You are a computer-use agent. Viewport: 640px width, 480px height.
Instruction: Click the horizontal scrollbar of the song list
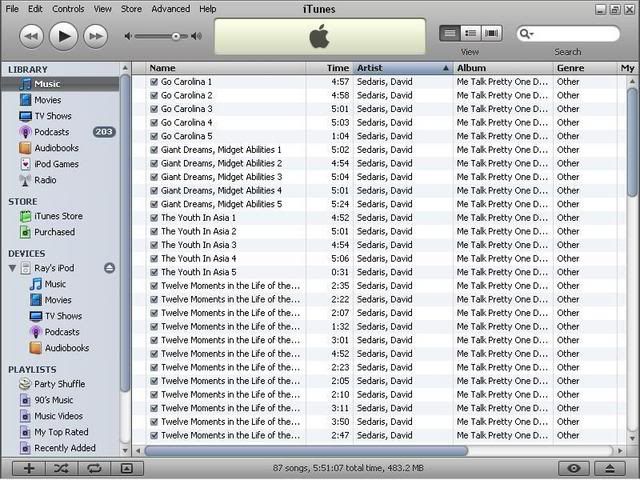coord(306,451)
